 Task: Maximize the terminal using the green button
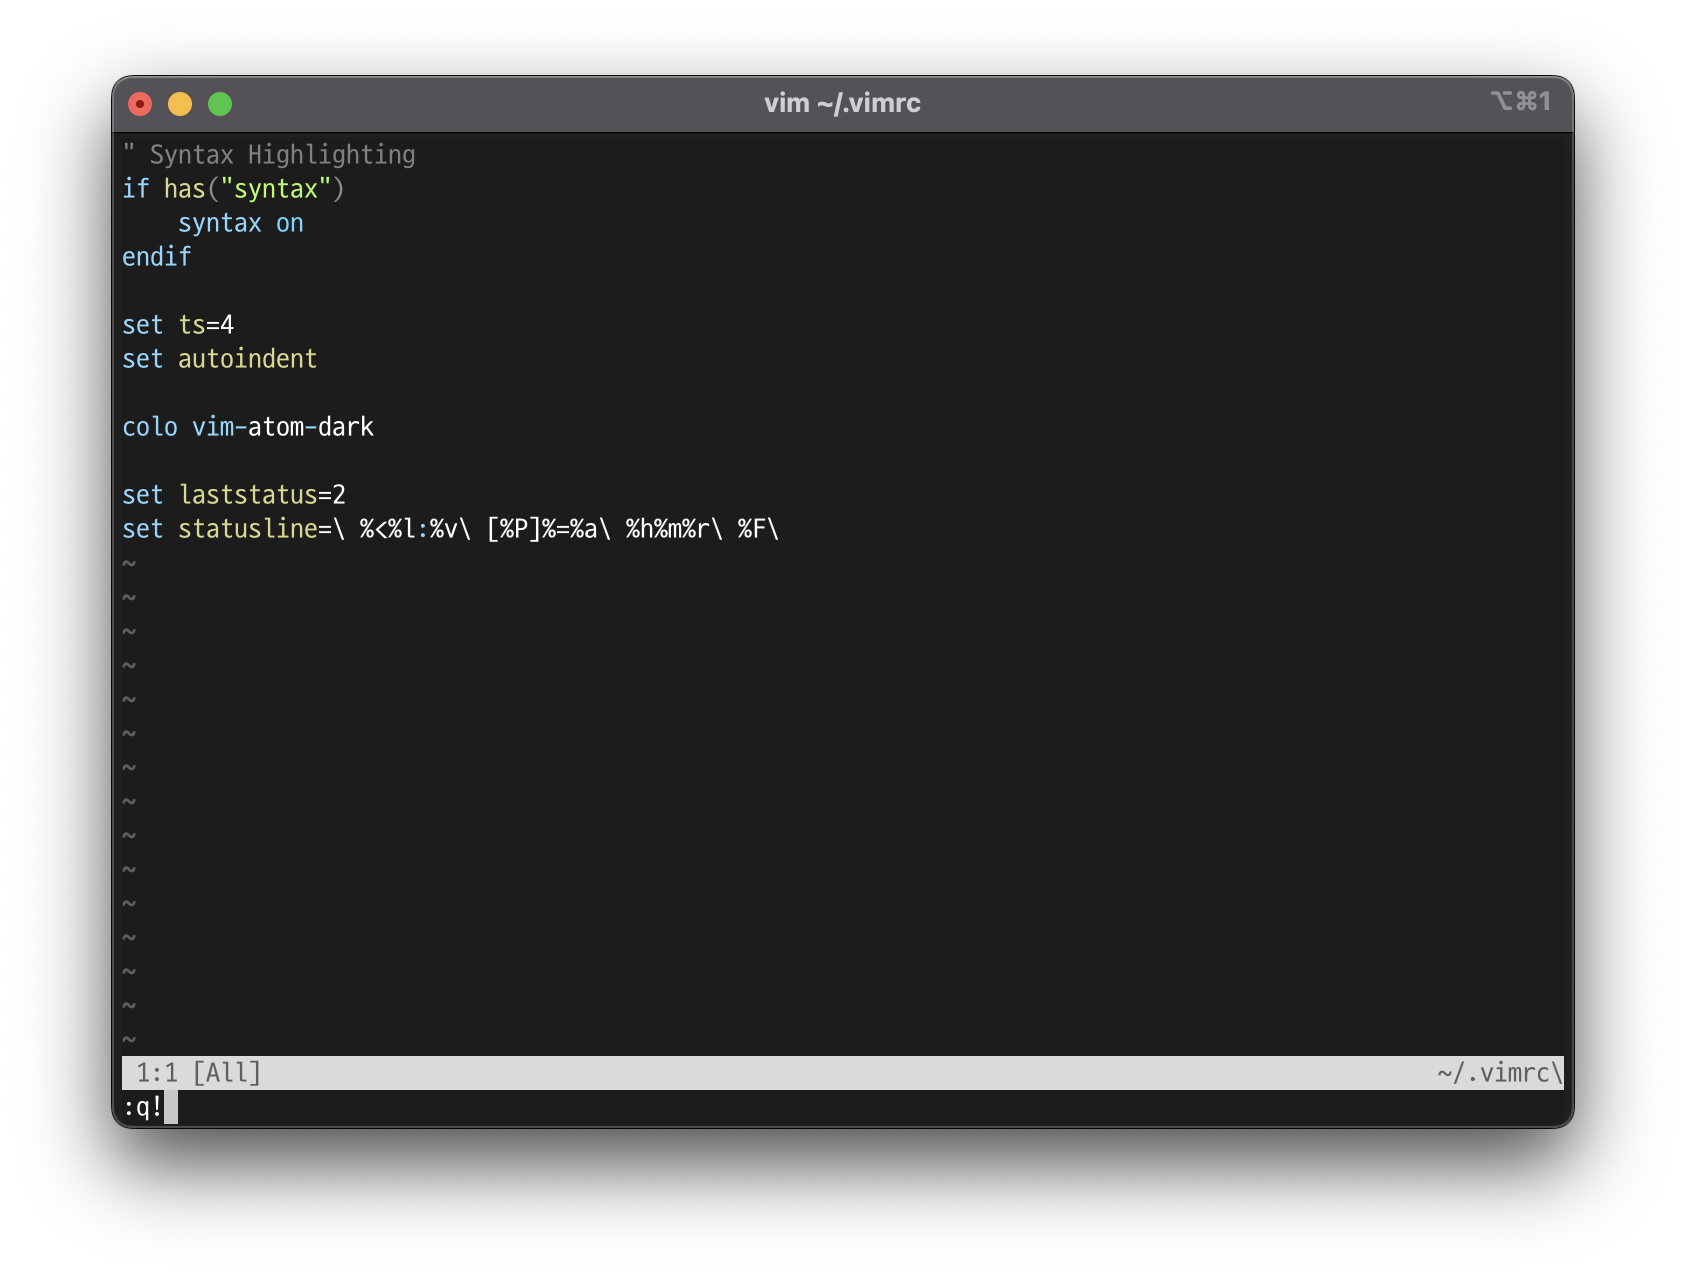[220, 104]
